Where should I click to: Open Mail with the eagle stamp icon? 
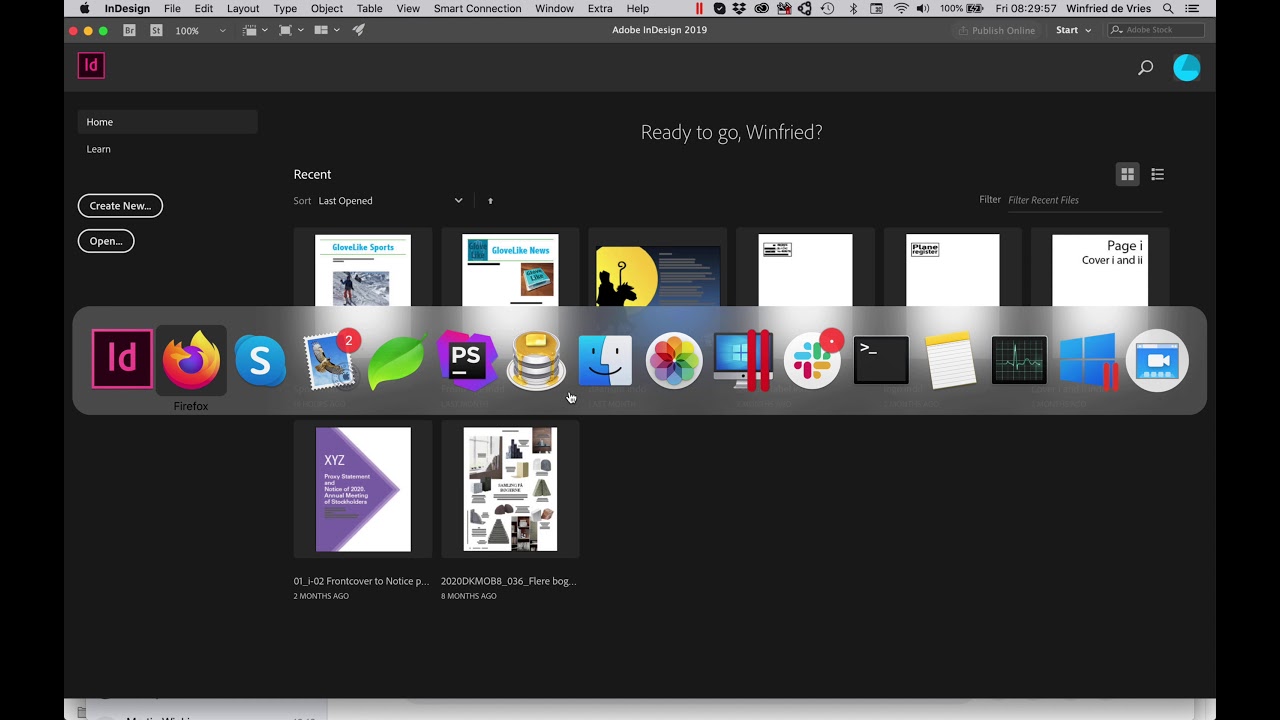coord(330,360)
